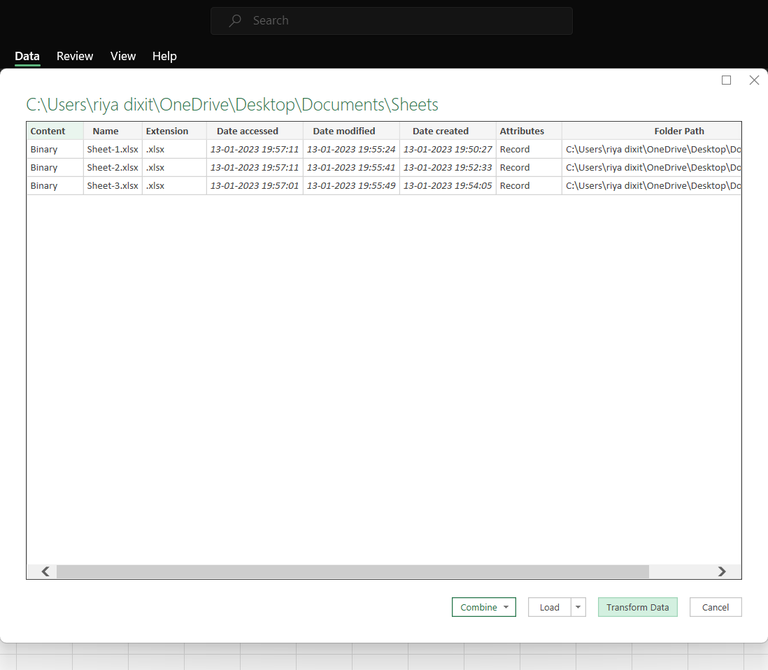The image size is (768, 670).
Task: Select the Extension column header
Action: 174,131
